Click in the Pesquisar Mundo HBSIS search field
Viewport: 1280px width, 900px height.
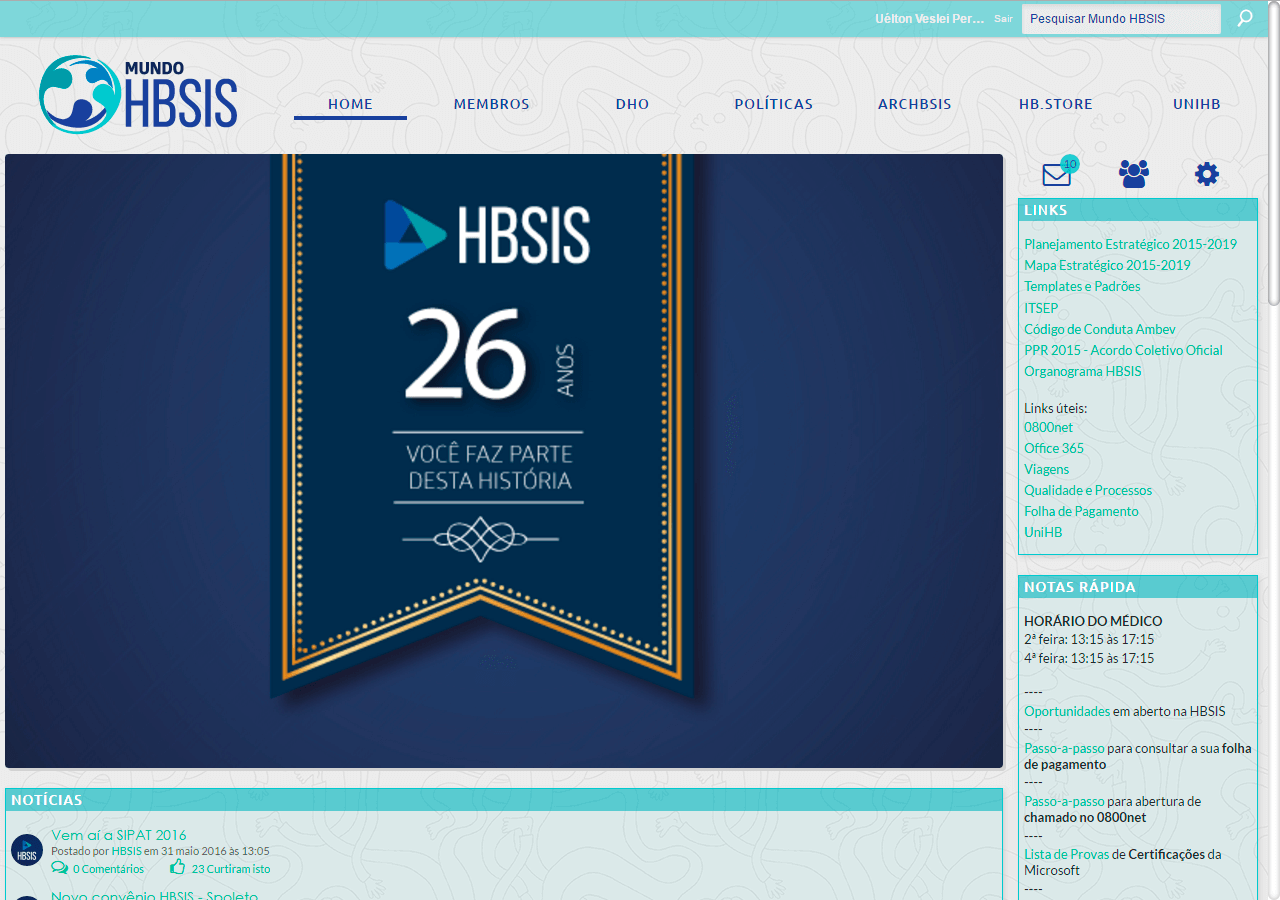[x=1121, y=19]
